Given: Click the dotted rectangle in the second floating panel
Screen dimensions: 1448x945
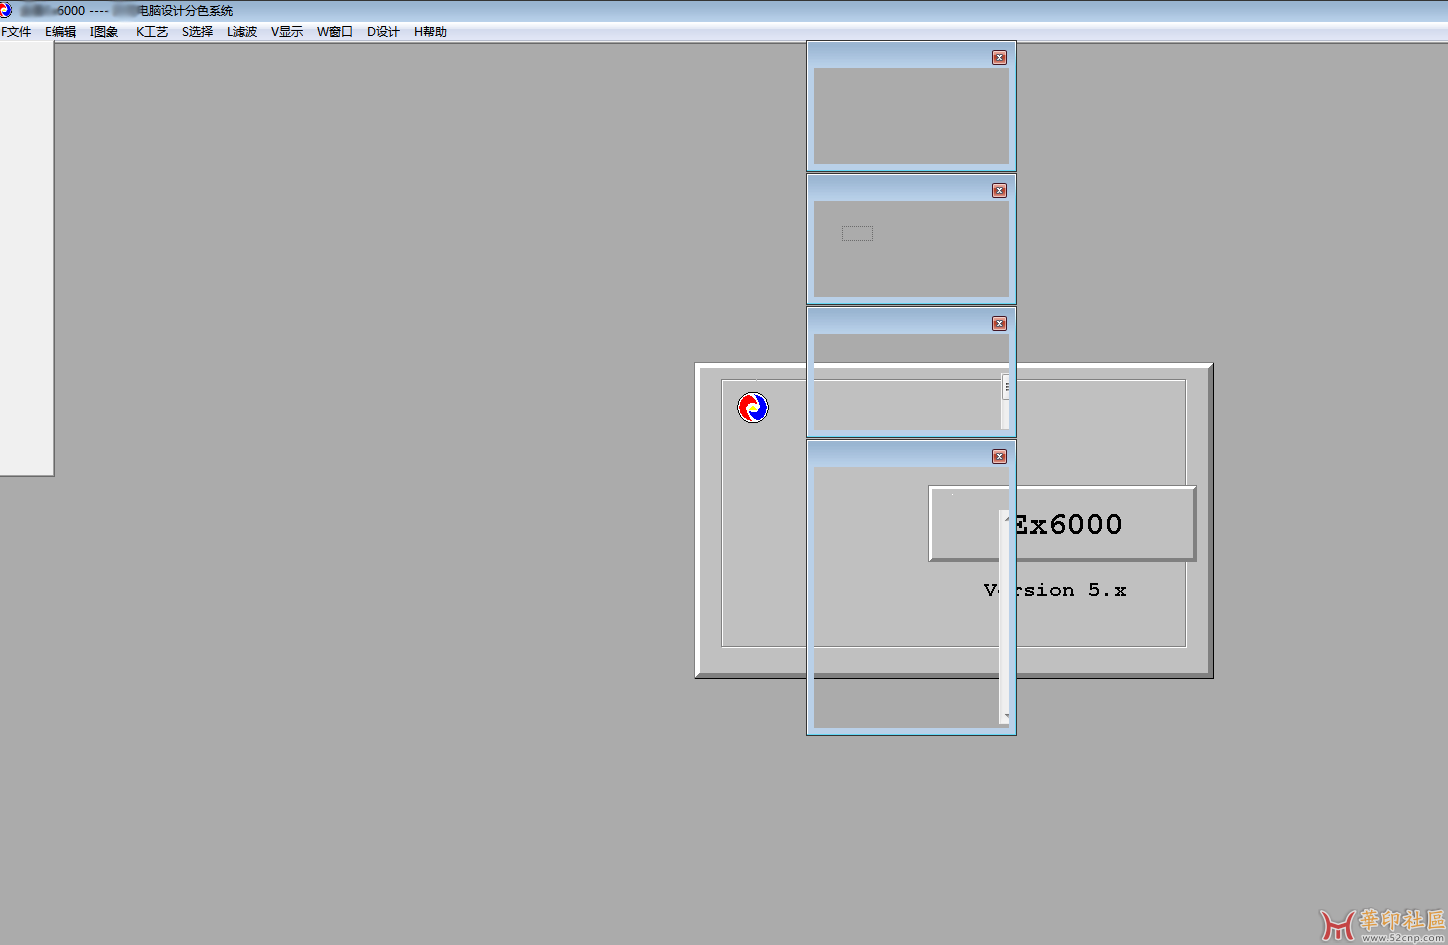Looking at the screenshot, I should click(x=857, y=234).
